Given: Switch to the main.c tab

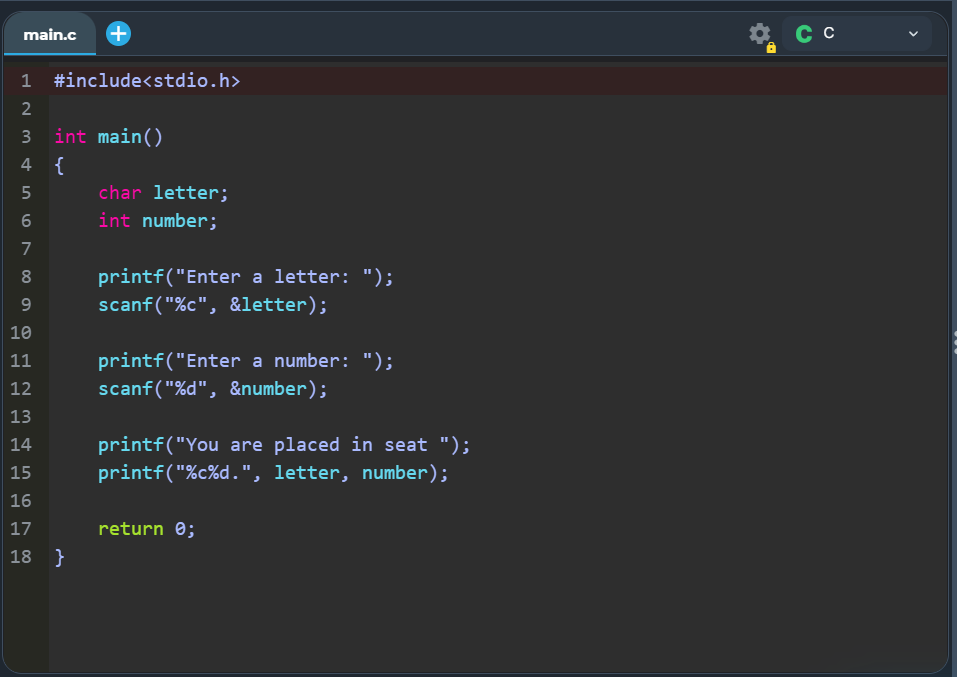Looking at the screenshot, I should click(50, 35).
